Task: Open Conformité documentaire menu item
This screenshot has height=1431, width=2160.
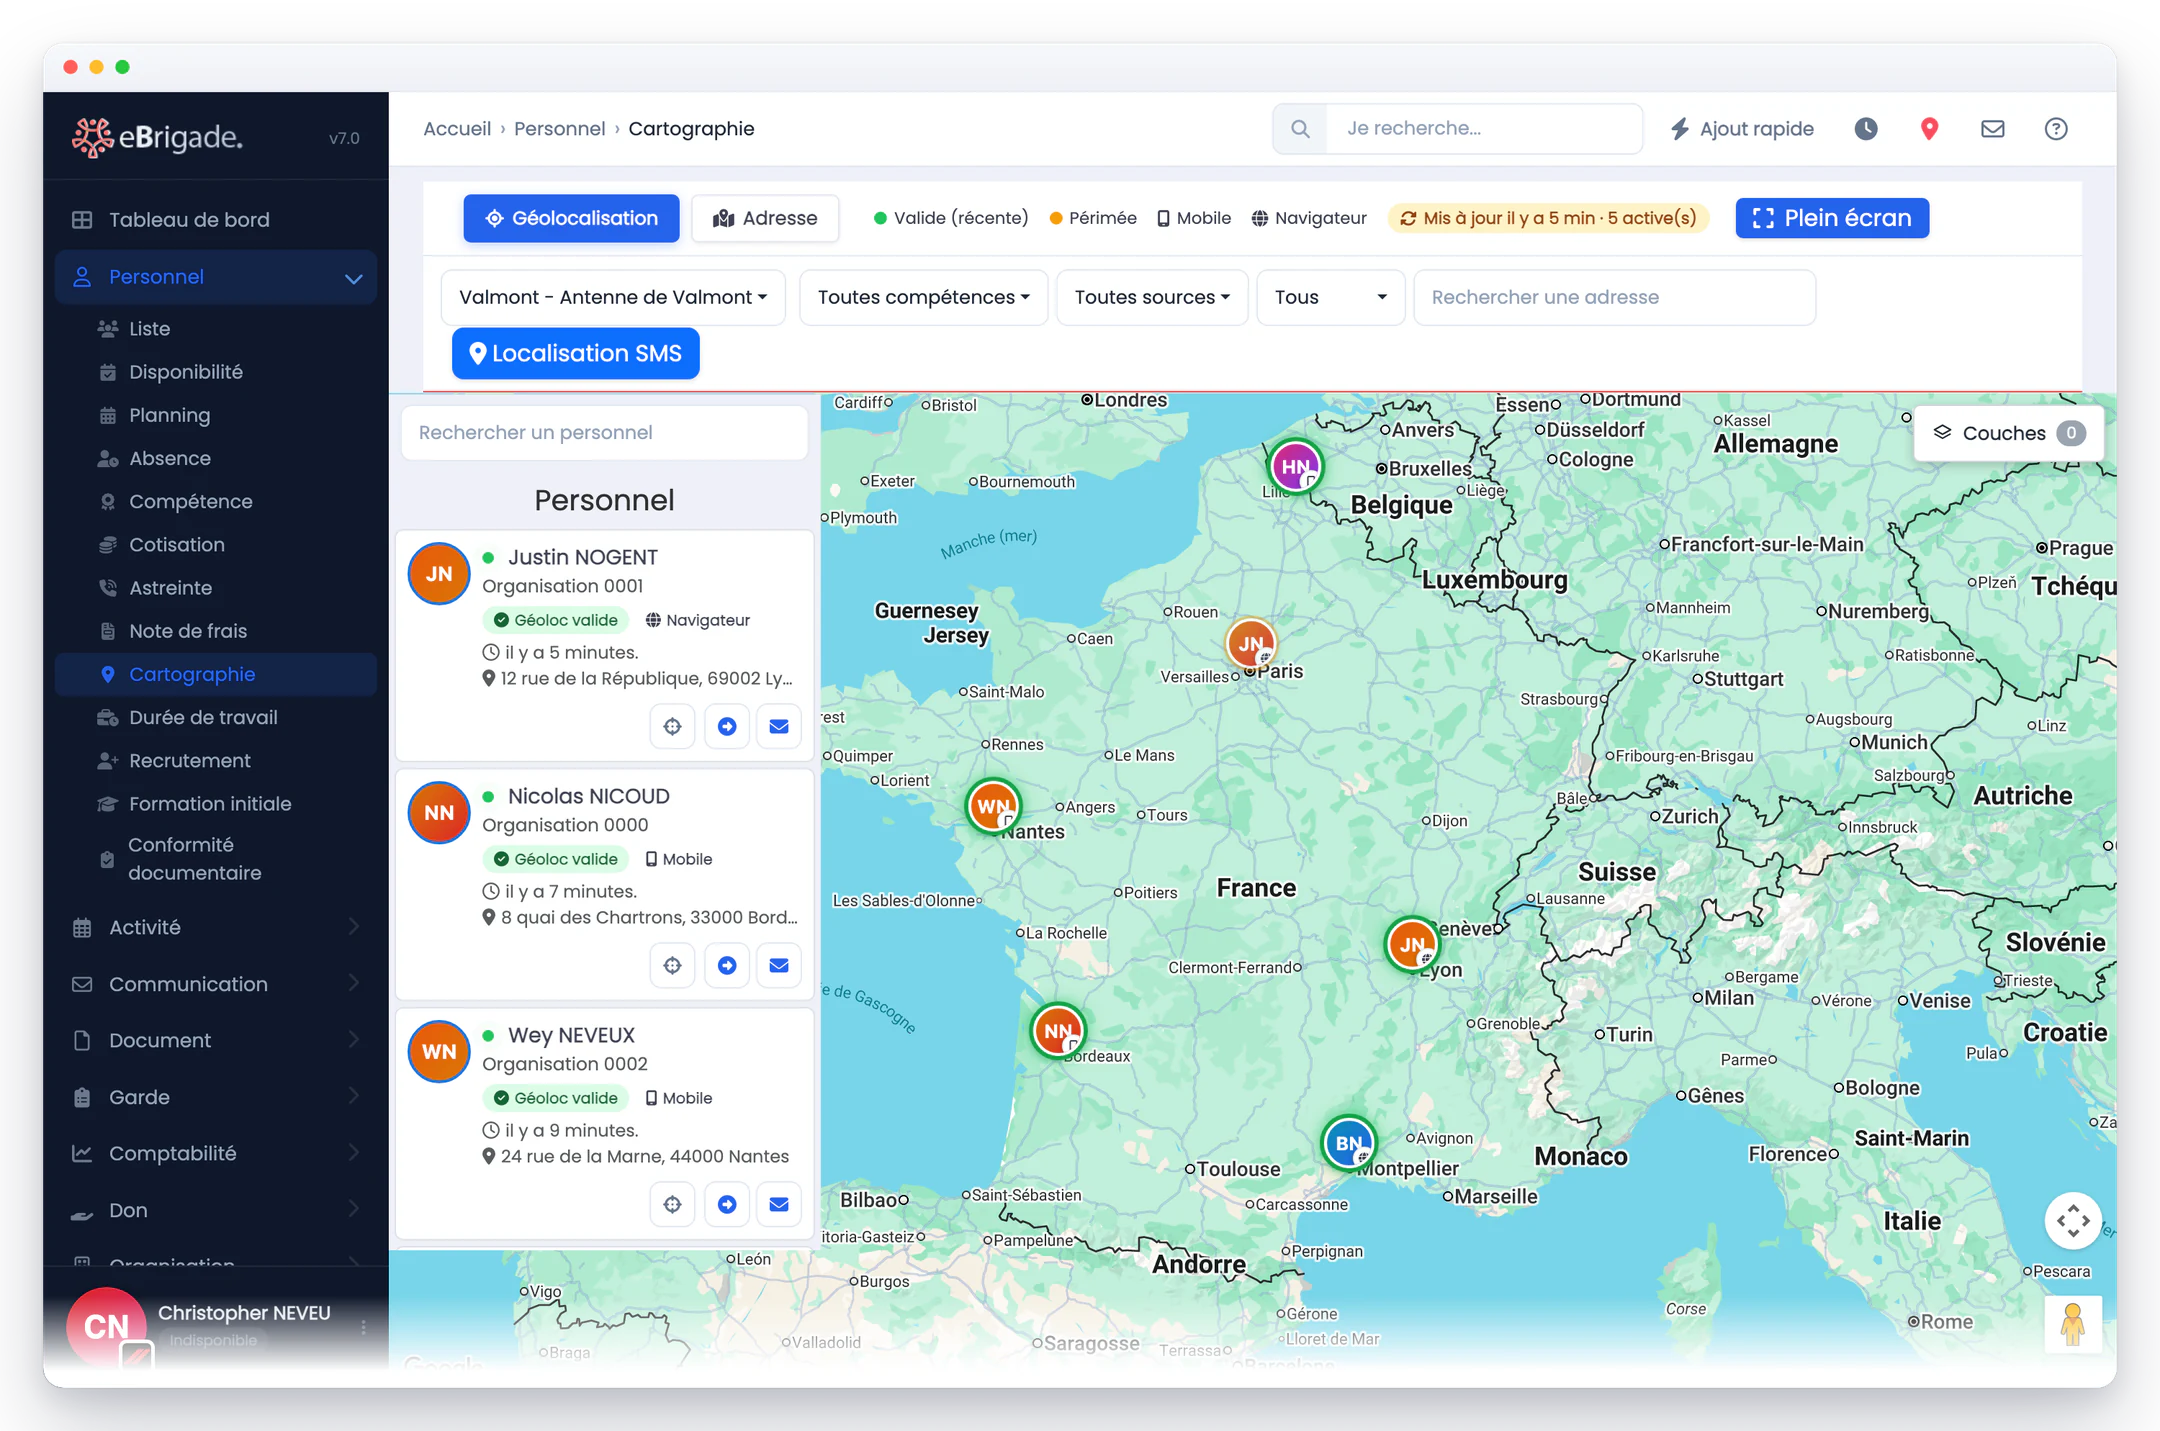Action: [216, 859]
